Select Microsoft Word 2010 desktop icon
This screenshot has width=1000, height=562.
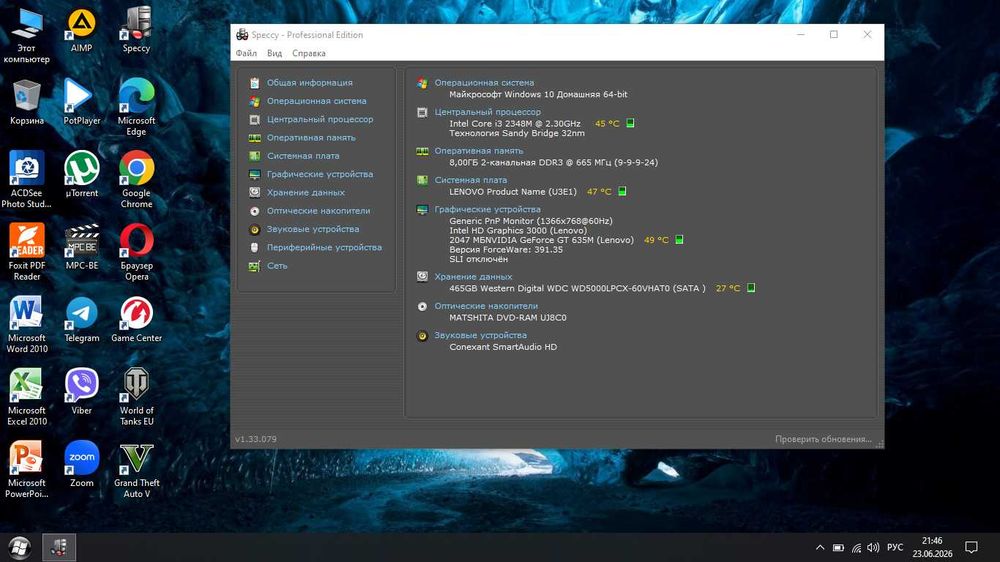[x=26, y=325]
